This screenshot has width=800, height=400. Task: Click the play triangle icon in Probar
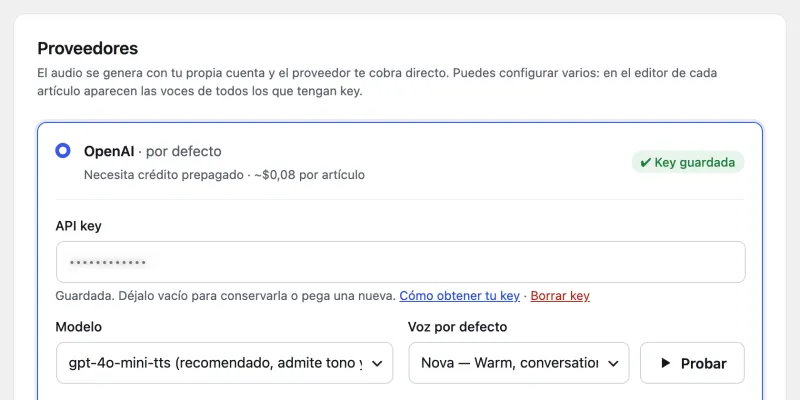(665, 363)
